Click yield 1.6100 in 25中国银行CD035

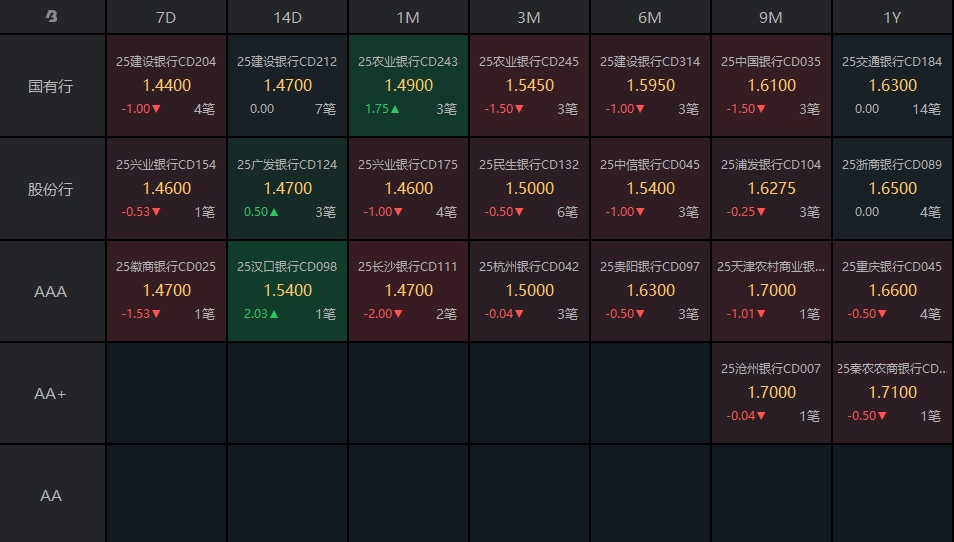click(x=771, y=85)
